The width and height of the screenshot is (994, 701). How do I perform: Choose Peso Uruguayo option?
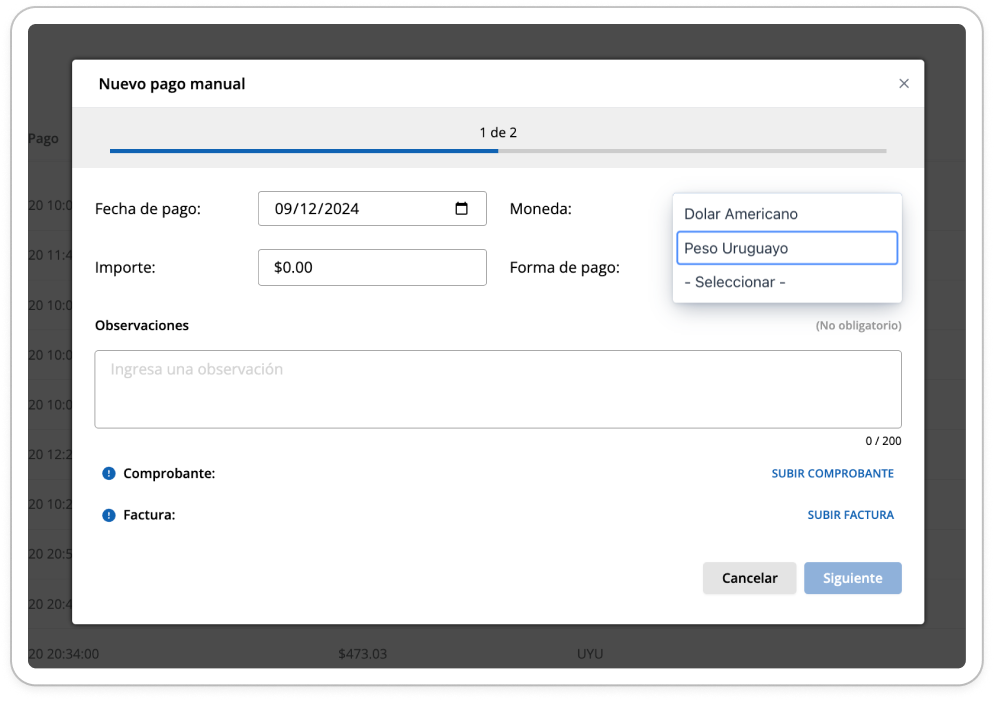[x=787, y=248]
